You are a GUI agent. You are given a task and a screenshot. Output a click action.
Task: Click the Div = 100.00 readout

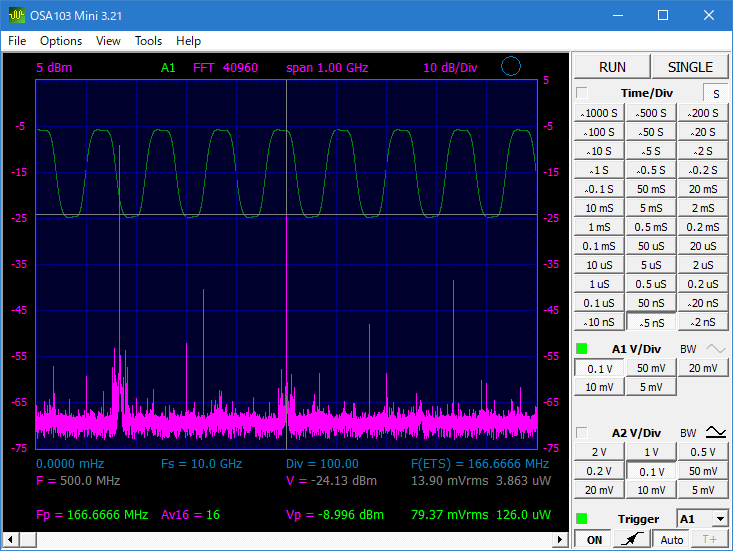pos(322,464)
